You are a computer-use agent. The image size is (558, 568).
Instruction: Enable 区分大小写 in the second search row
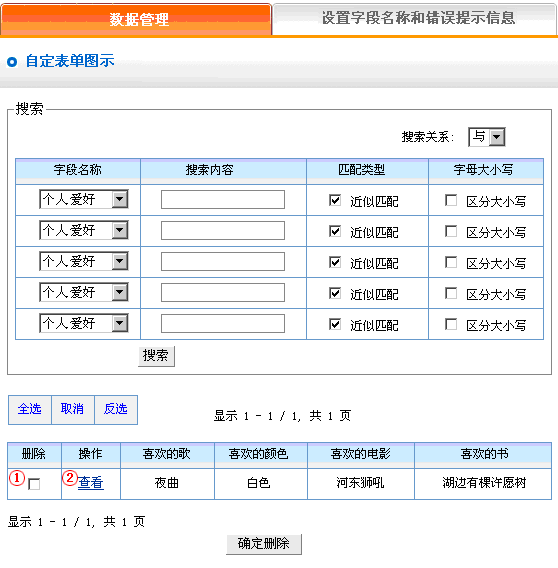tap(451, 231)
